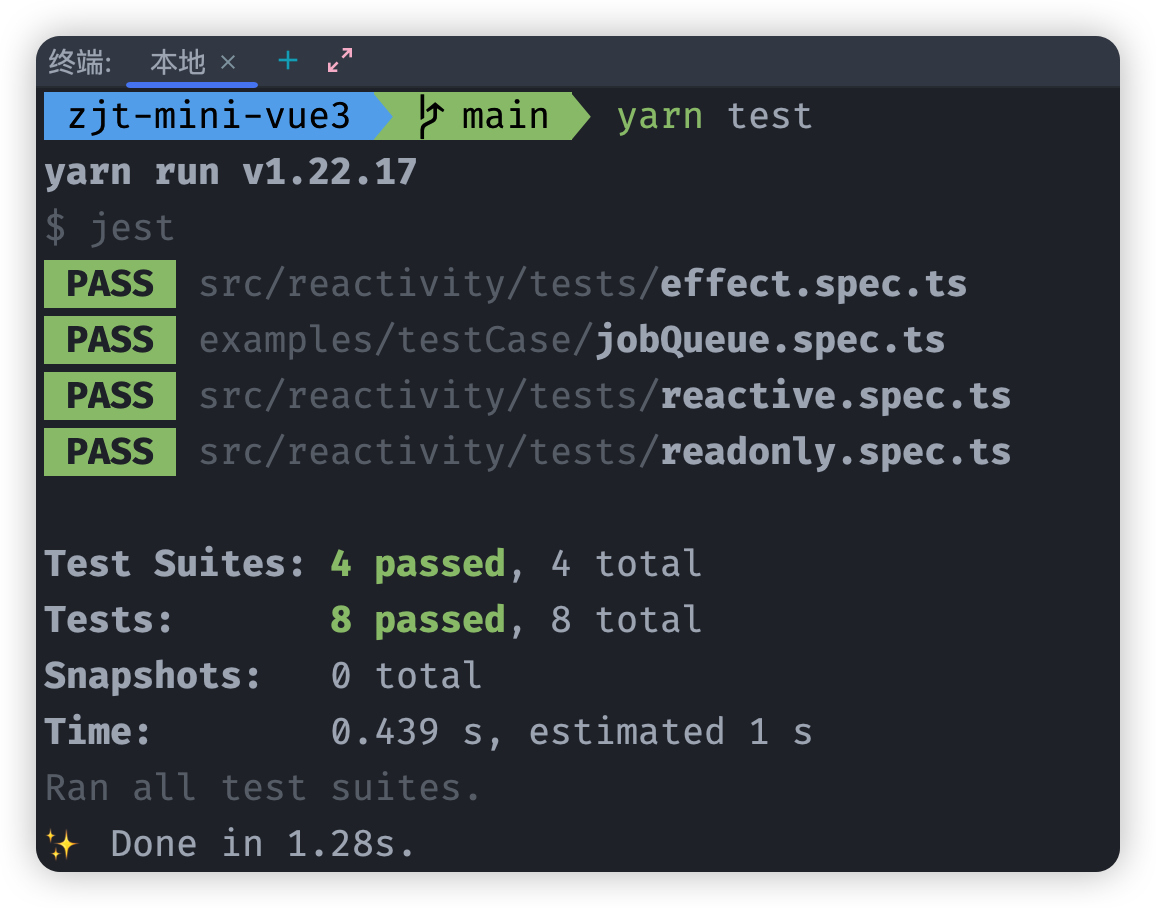The height and width of the screenshot is (908, 1156).
Task: Click the PASS badge for jobQueue.spec.ts
Action: click(x=110, y=340)
